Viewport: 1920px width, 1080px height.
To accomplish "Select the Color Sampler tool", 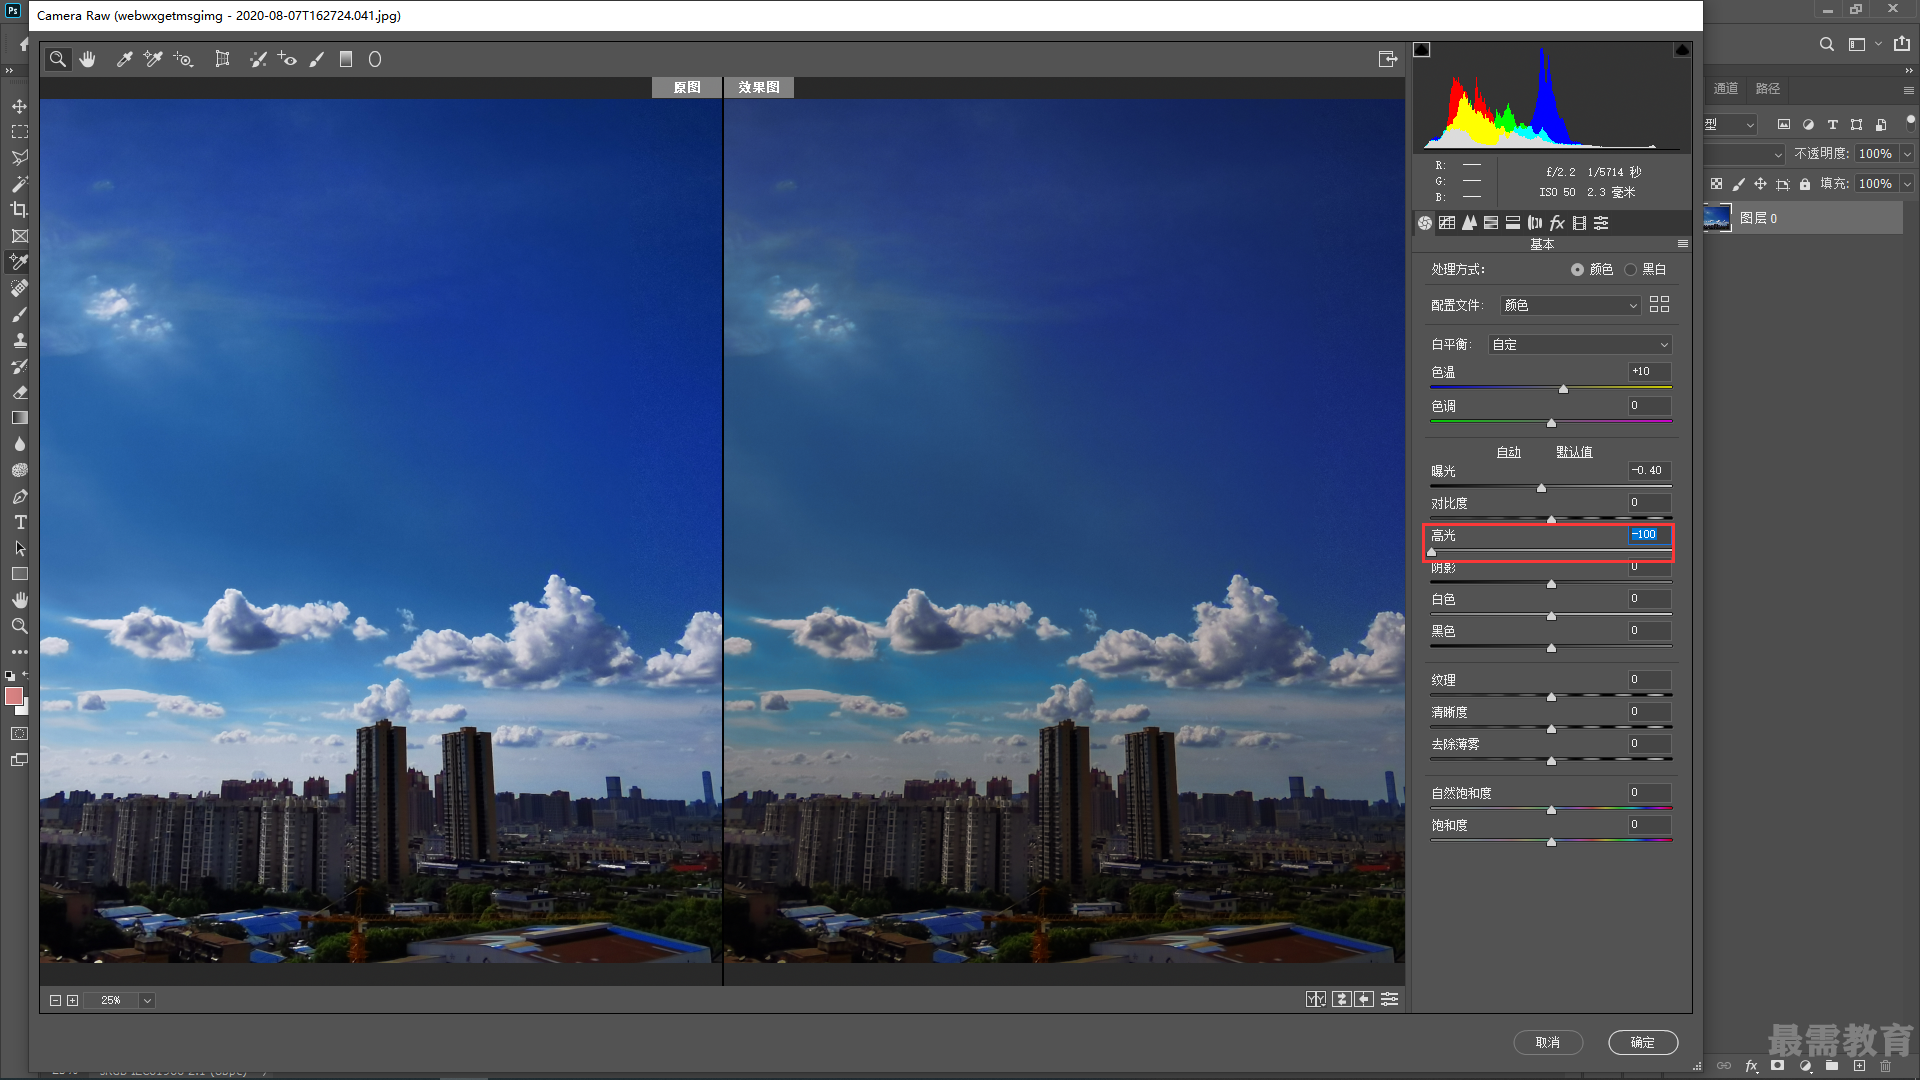I will [x=153, y=60].
